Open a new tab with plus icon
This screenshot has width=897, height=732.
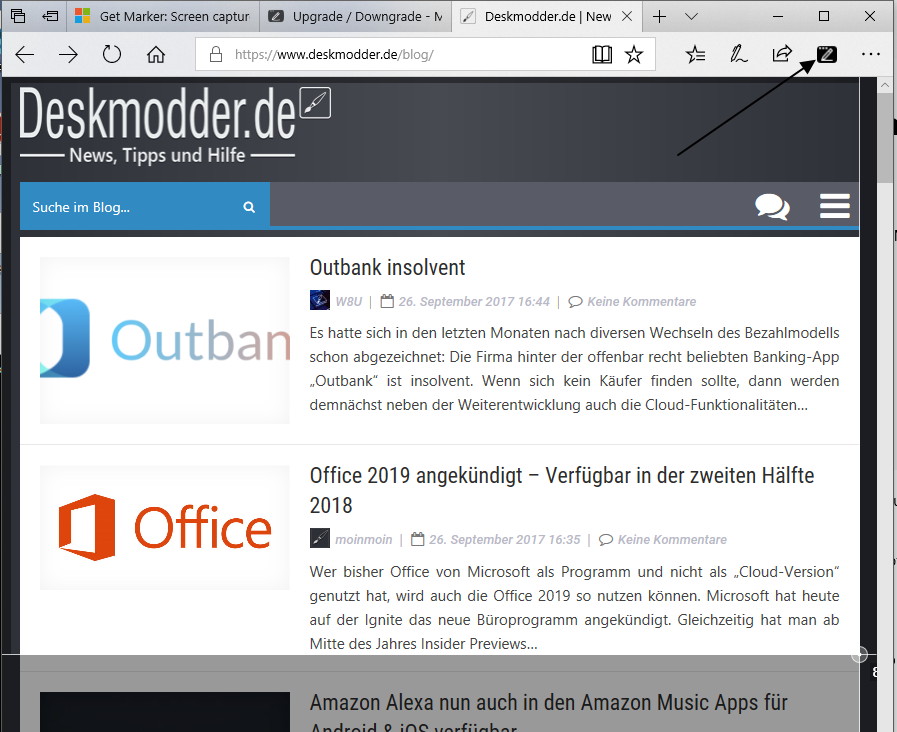click(660, 17)
